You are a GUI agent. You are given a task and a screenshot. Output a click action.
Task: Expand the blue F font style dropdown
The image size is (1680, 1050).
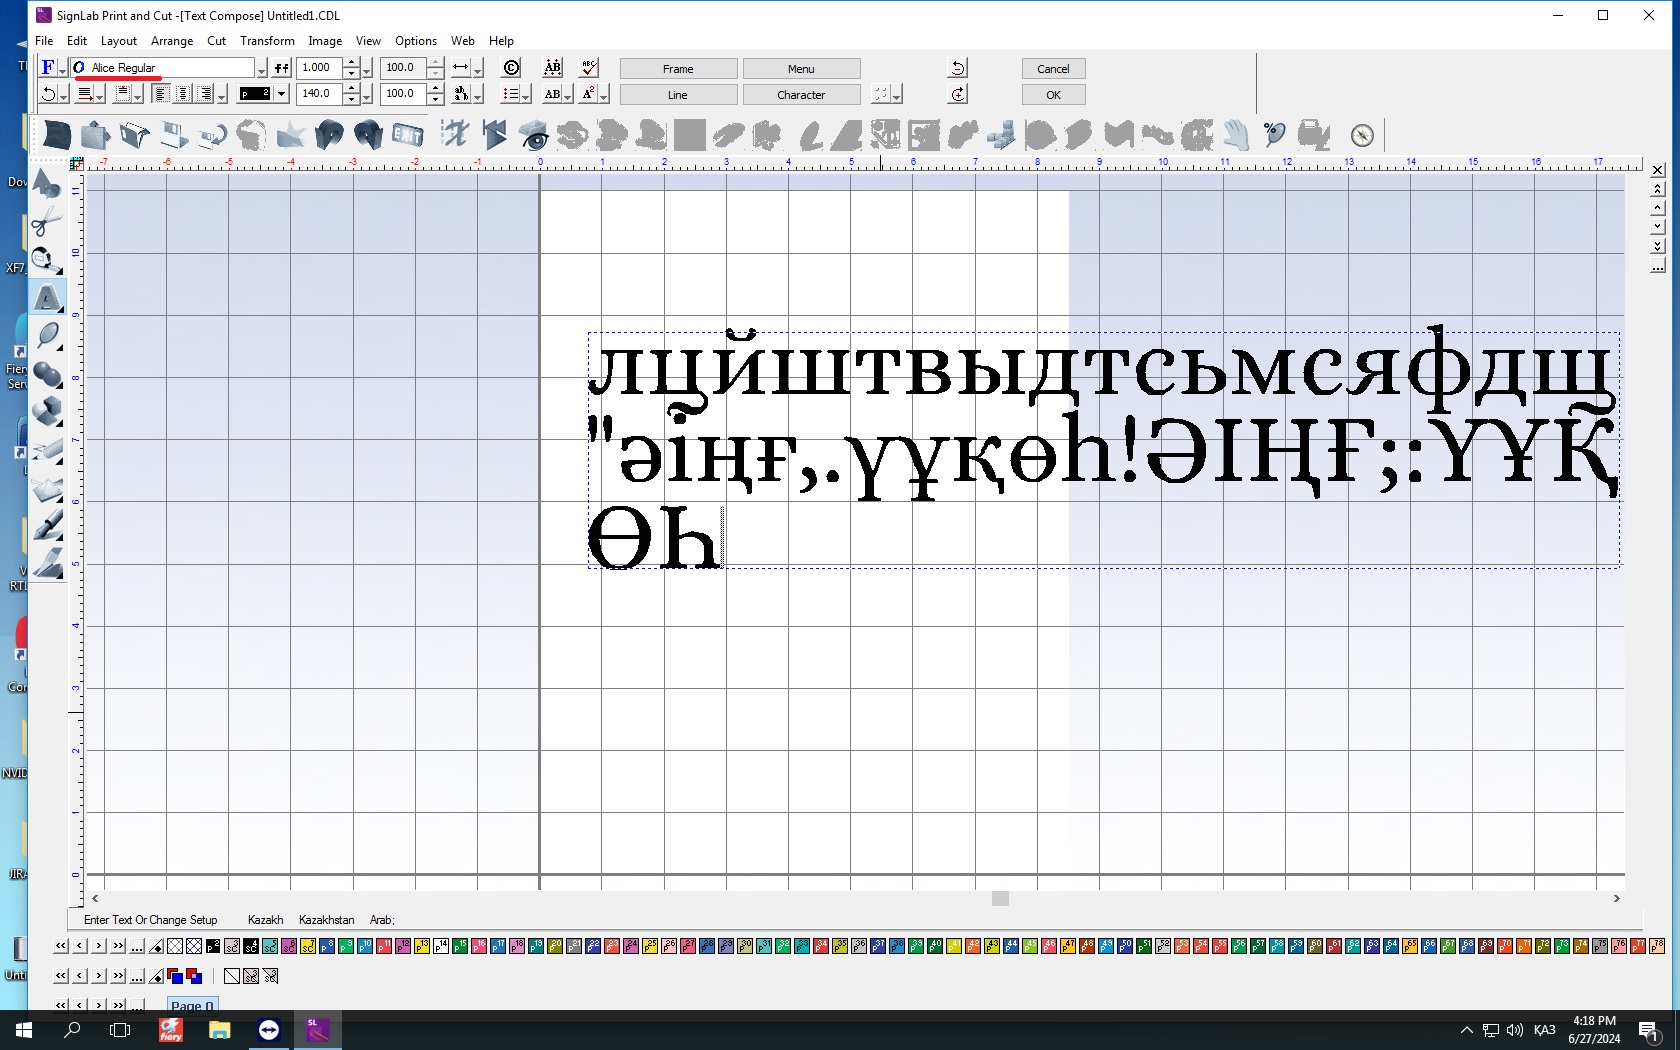point(62,69)
